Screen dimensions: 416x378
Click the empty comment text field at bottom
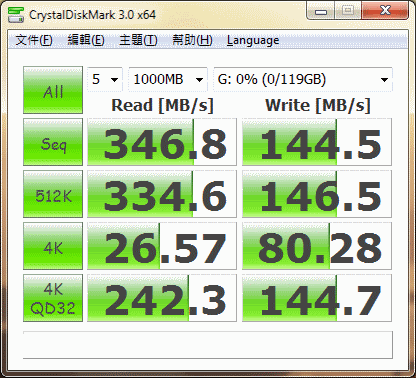[208, 345]
